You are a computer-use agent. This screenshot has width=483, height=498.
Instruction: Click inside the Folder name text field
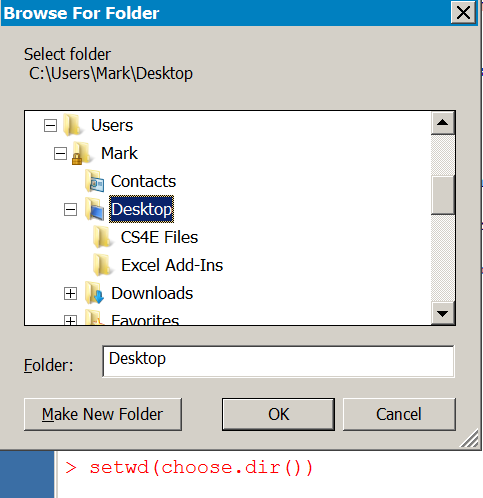[278, 362]
